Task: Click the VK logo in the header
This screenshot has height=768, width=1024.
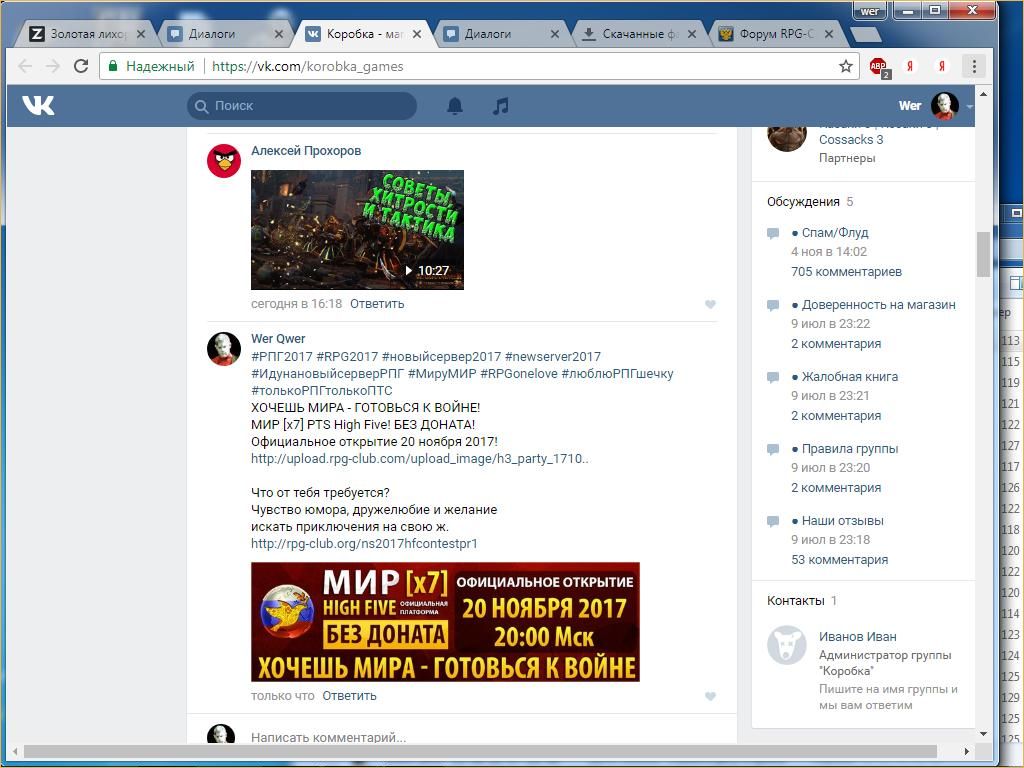Action: pos(38,105)
